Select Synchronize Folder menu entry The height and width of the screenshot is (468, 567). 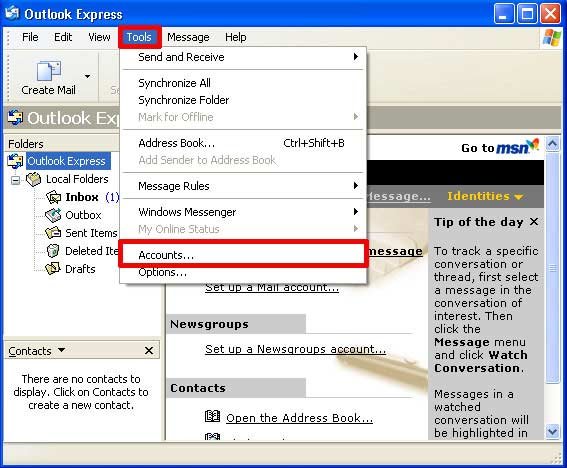pos(243,100)
